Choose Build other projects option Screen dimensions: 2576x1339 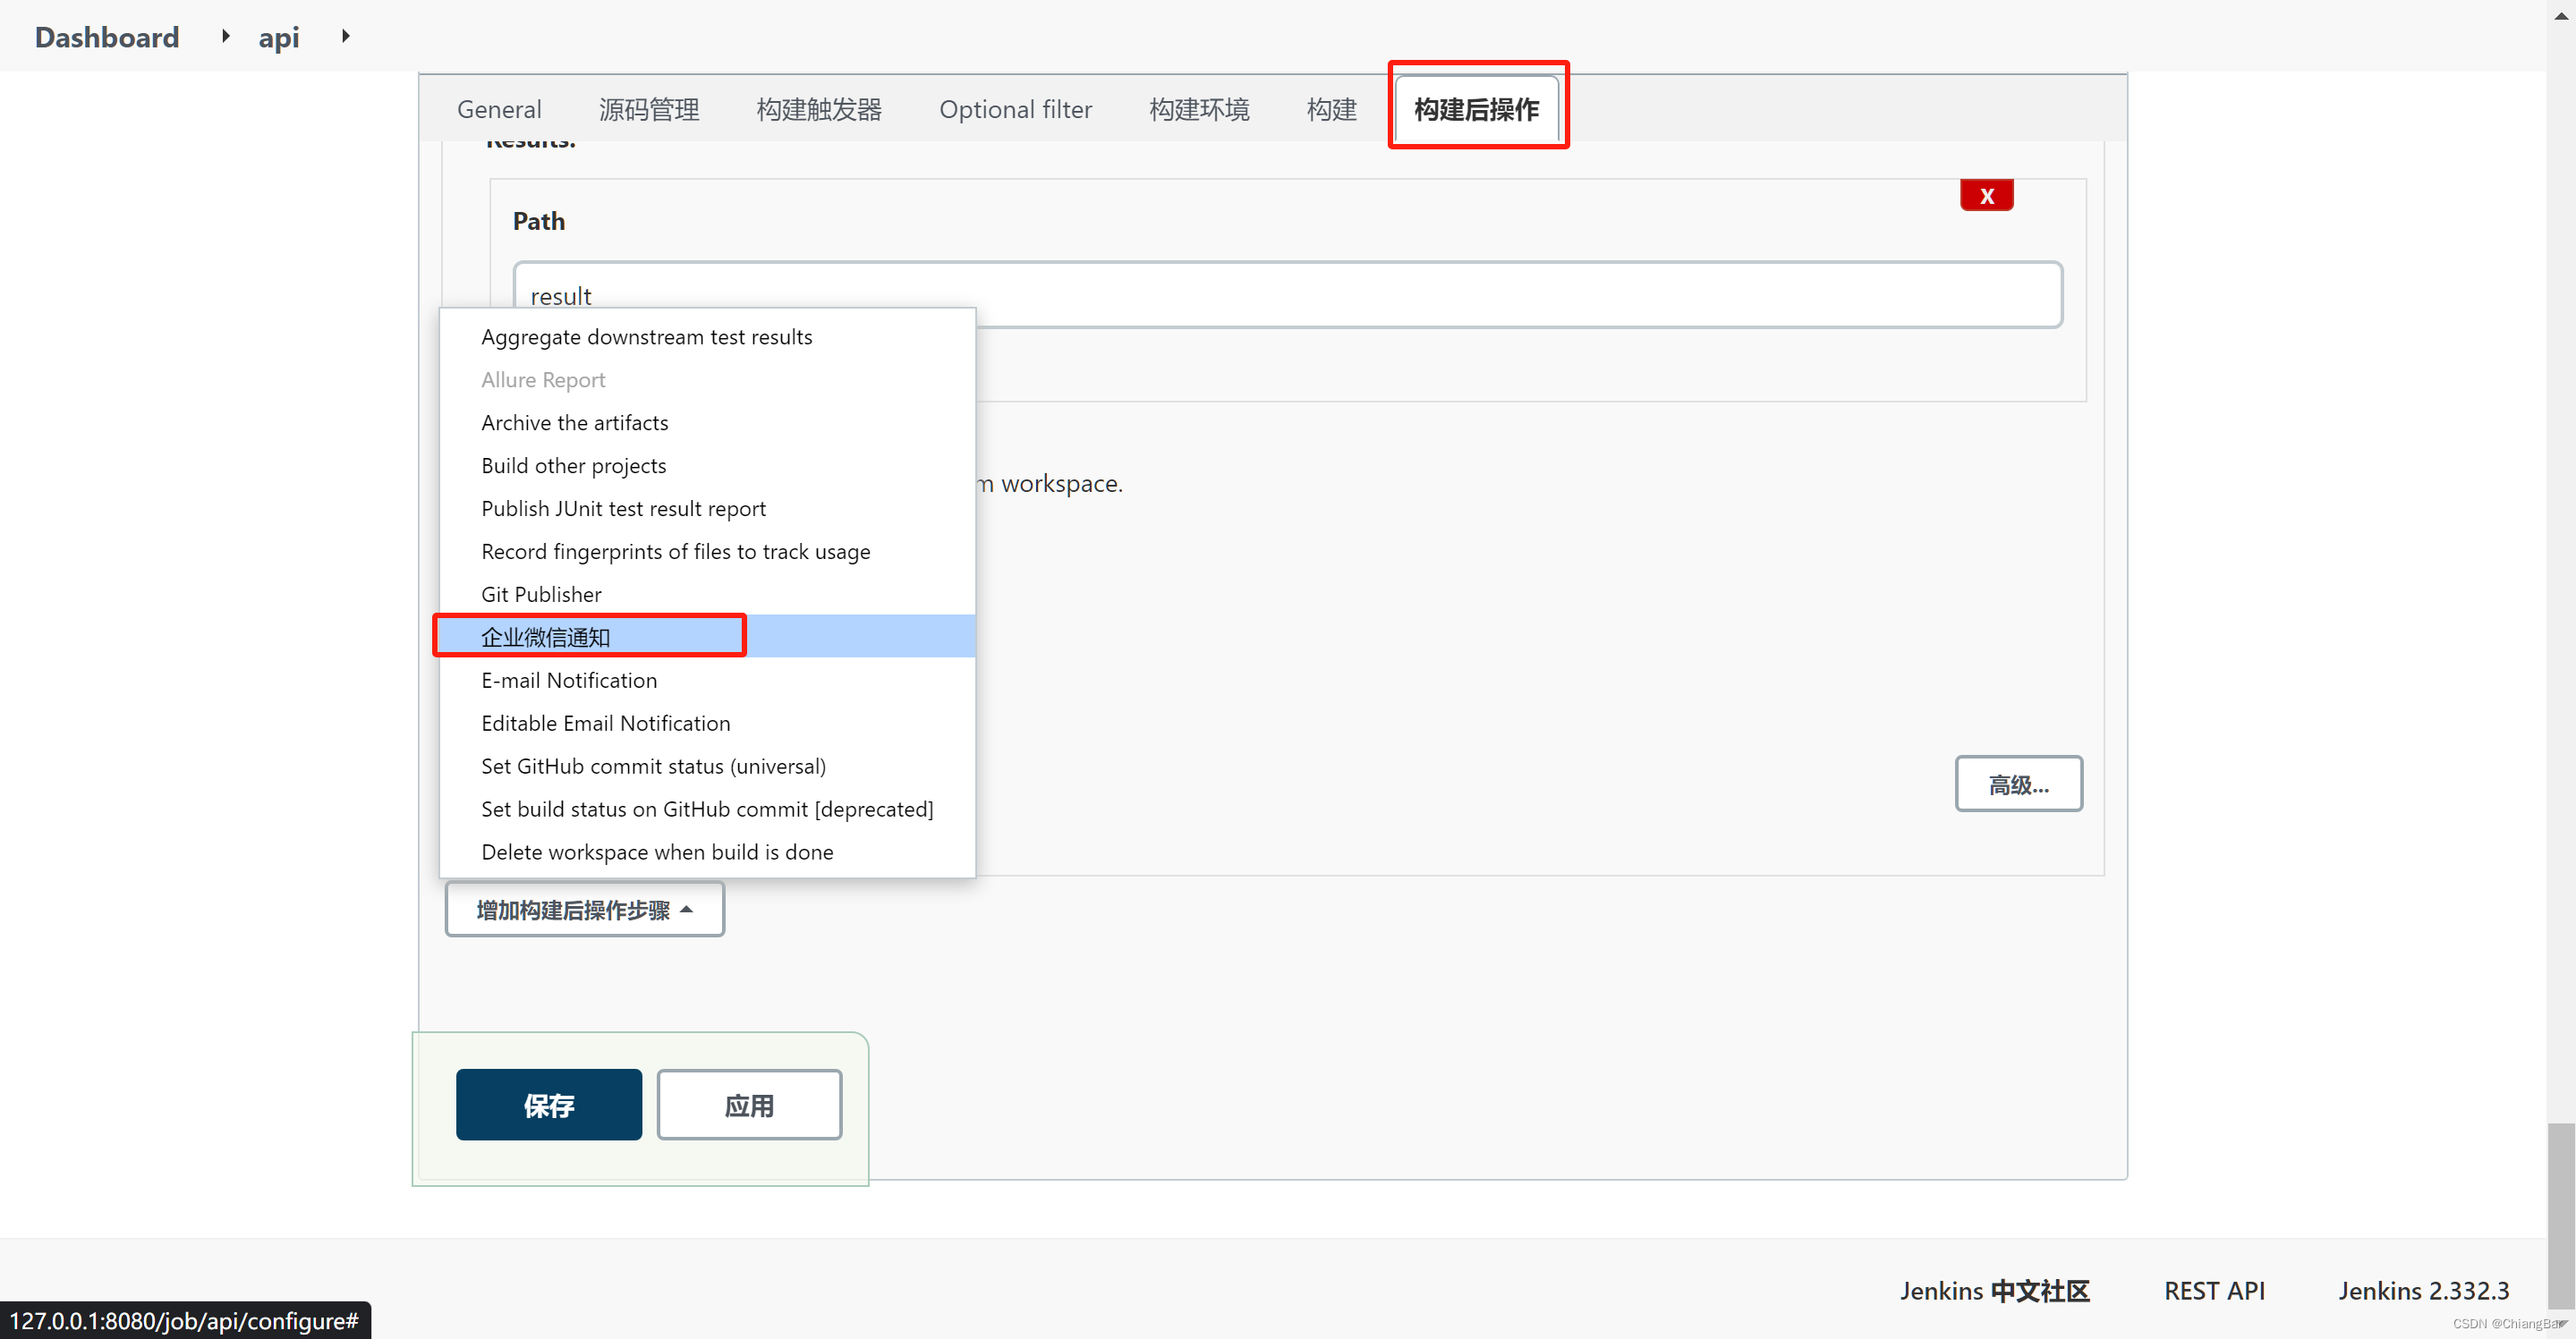(x=707, y=466)
